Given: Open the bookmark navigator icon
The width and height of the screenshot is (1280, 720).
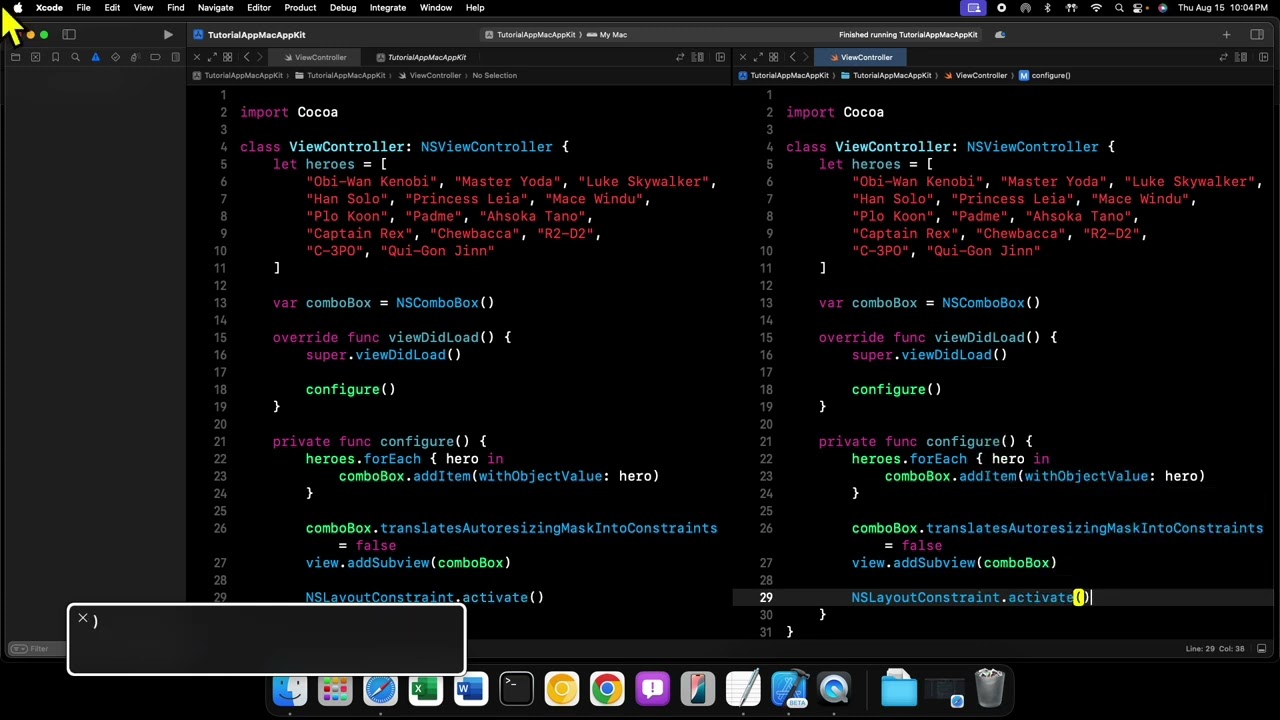Looking at the screenshot, I should pyautogui.click(x=55, y=57).
